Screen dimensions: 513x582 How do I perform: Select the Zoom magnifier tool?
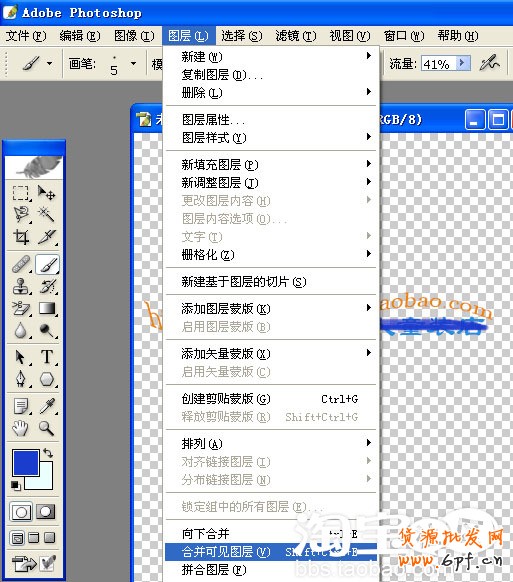46,428
